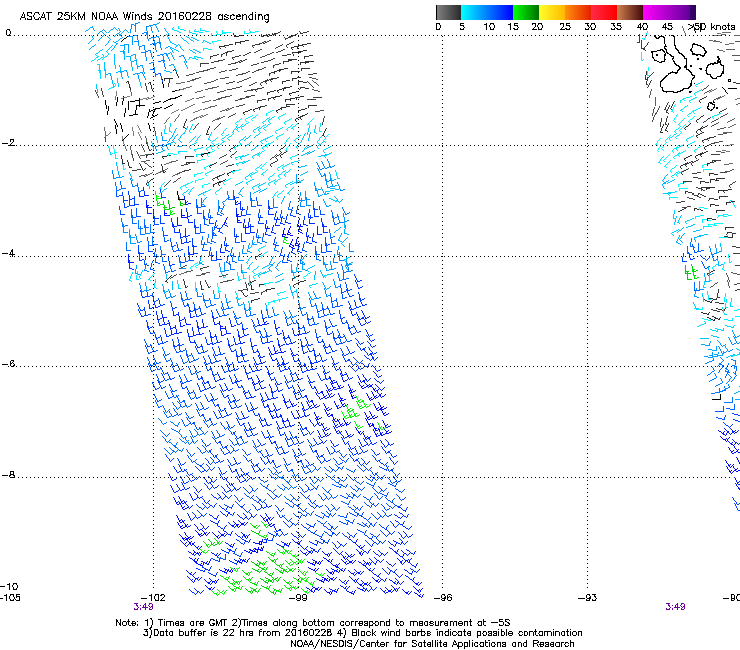The height and width of the screenshot is (650, 740).
Task: Click the '-96' longitude axis label
Action: coord(443,598)
